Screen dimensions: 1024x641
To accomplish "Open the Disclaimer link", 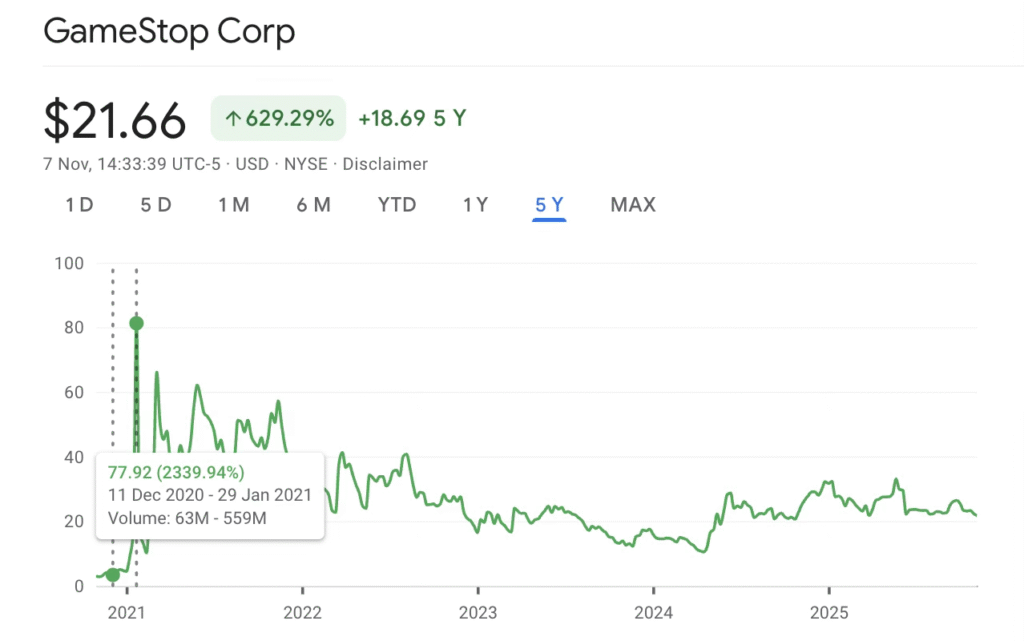I will tap(385, 164).
